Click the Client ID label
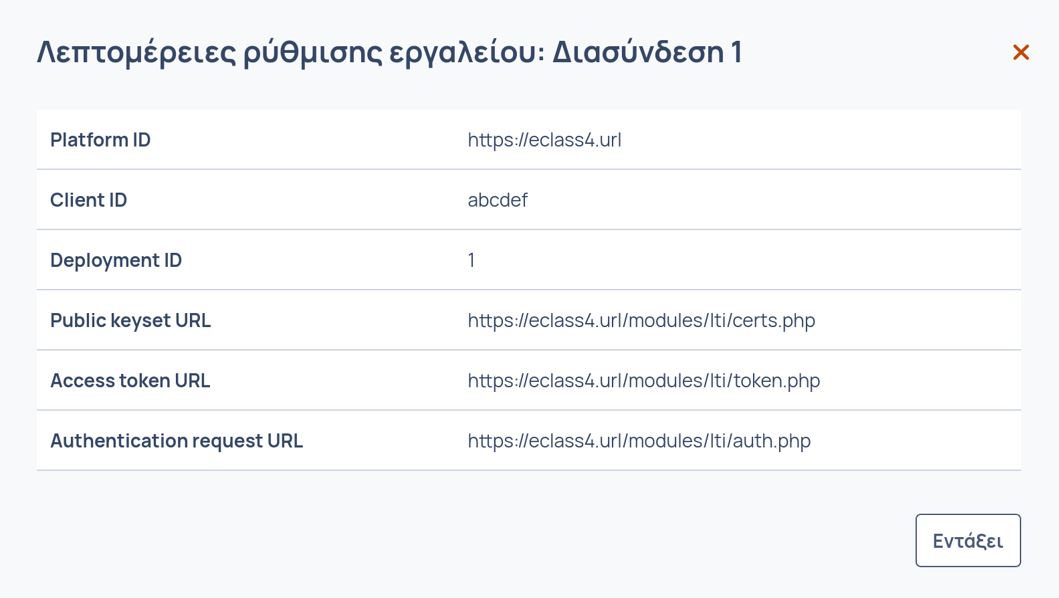This screenshot has width=1059, height=598. tap(88, 200)
